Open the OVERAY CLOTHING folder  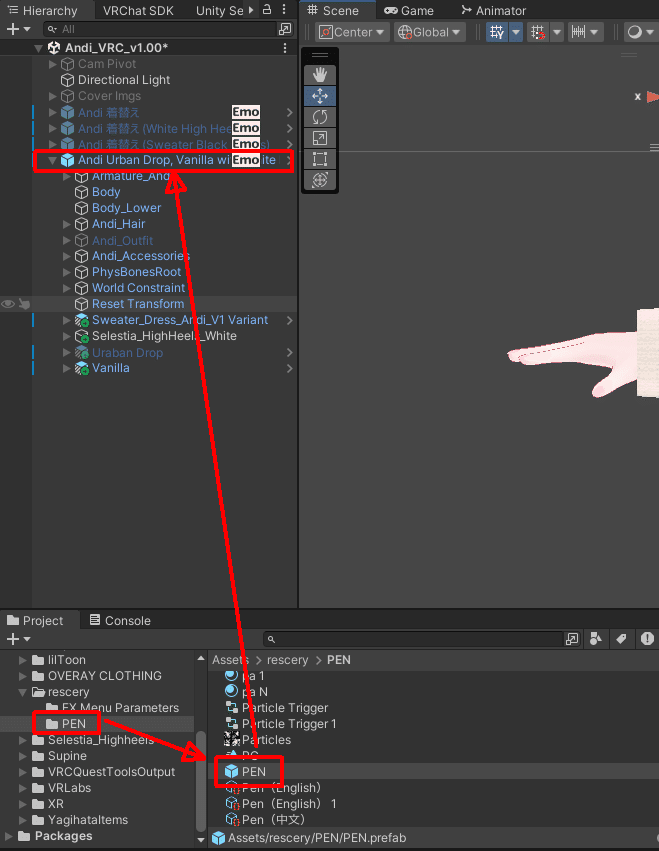click(104, 676)
